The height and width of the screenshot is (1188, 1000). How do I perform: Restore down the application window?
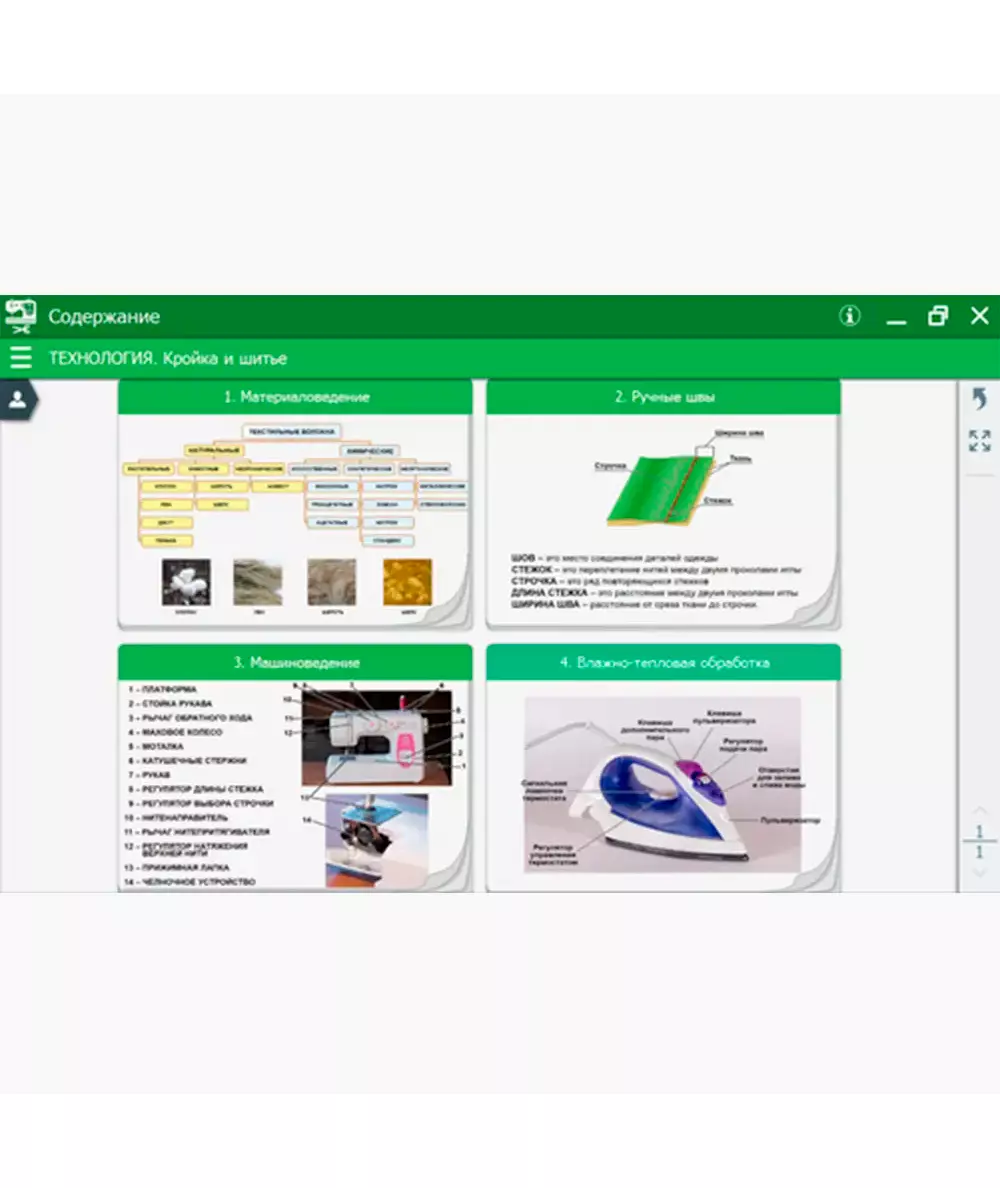(x=937, y=316)
